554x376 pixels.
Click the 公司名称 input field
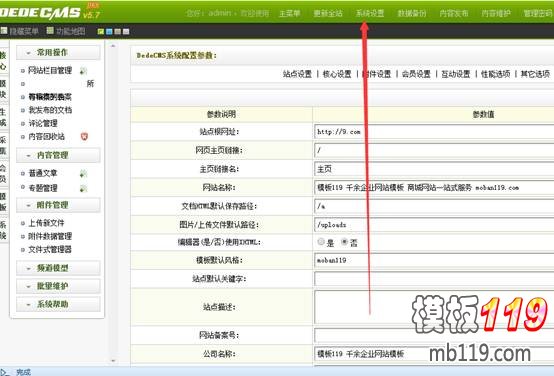click(434, 354)
